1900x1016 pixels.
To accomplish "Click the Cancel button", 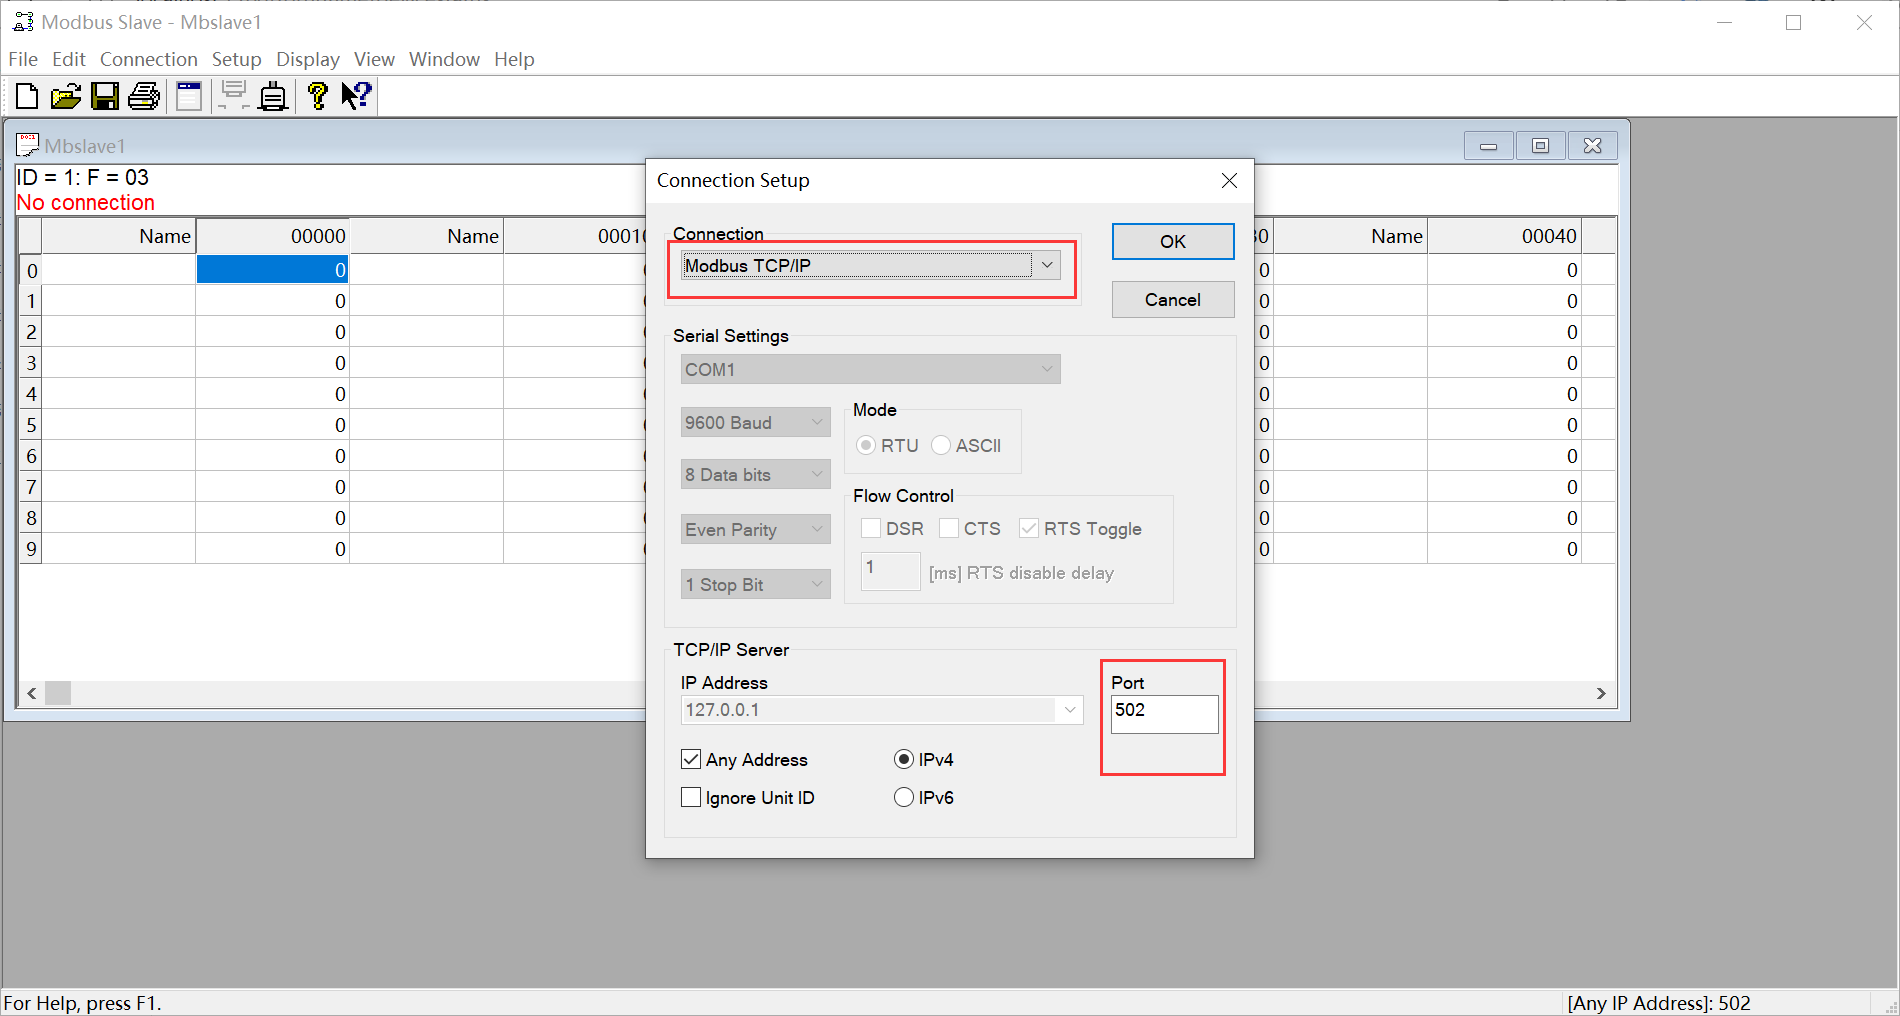I will tap(1172, 299).
